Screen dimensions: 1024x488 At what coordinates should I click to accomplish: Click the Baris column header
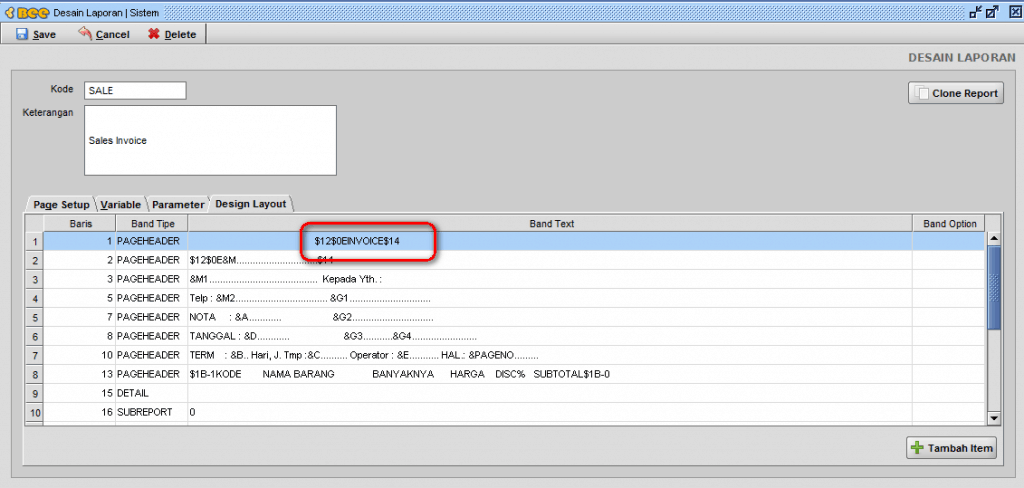tap(80, 223)
